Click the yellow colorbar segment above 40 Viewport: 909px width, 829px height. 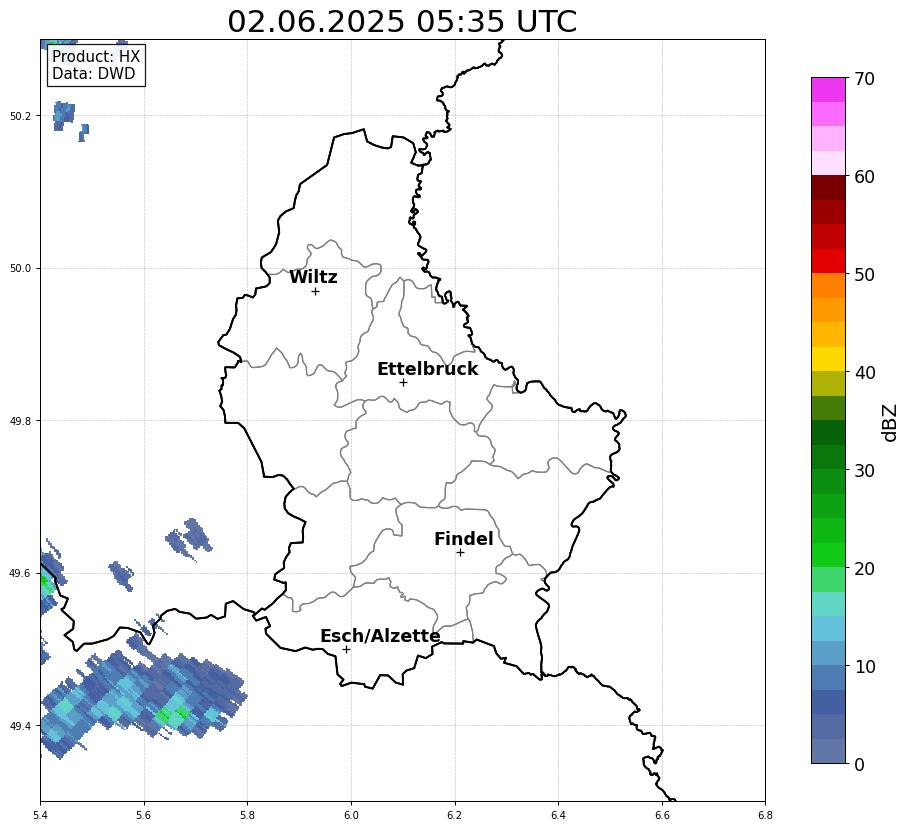coord(828,359)
